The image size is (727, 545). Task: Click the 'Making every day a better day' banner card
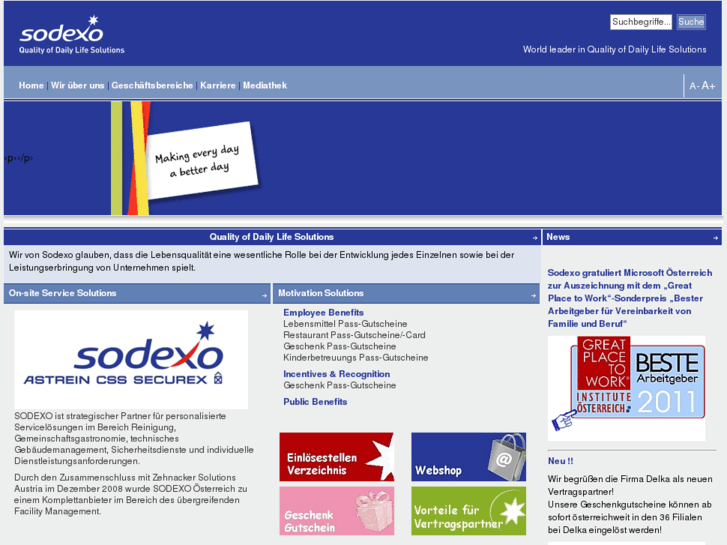[202, 160]
